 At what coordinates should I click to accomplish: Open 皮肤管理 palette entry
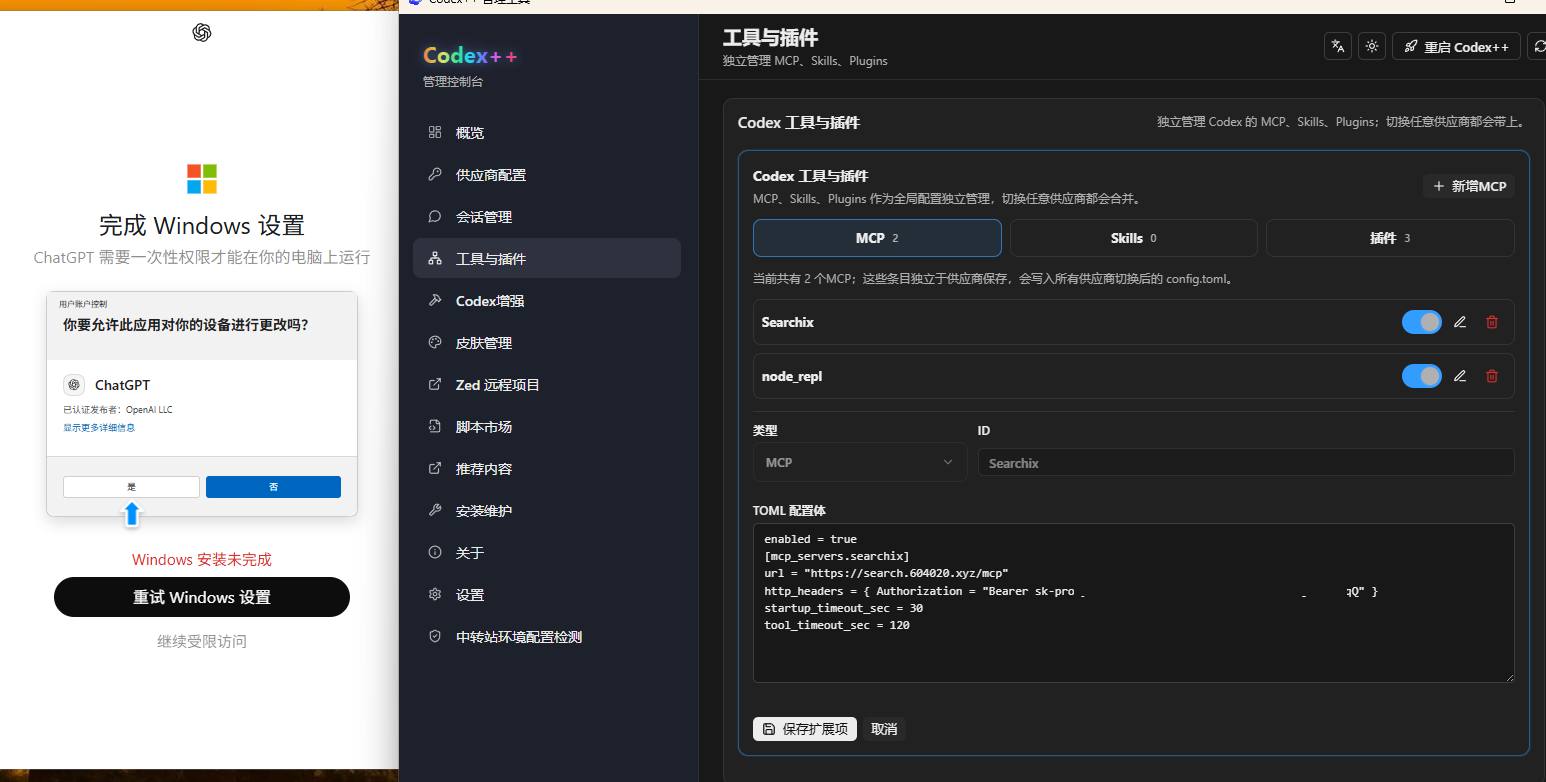pos(546,343)
